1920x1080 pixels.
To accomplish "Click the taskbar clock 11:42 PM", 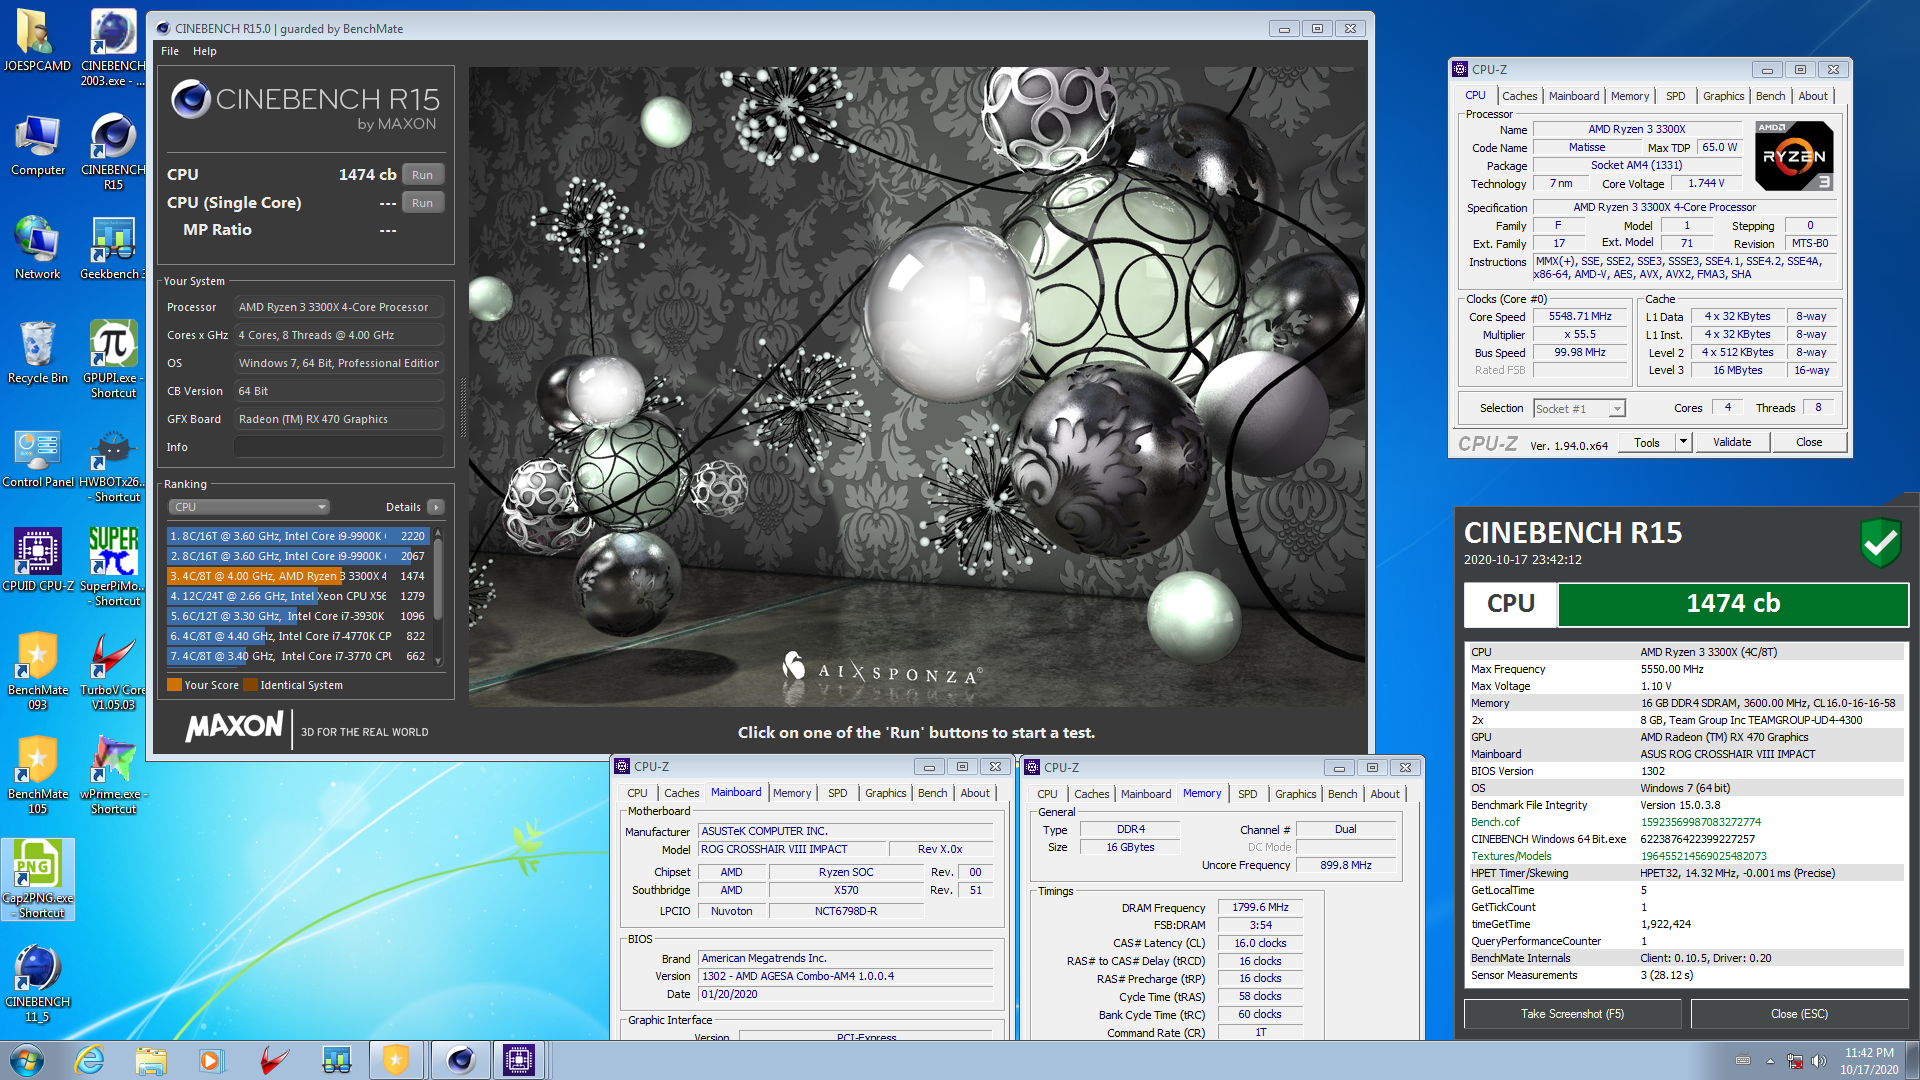I will click(x=1868, y=1060).
